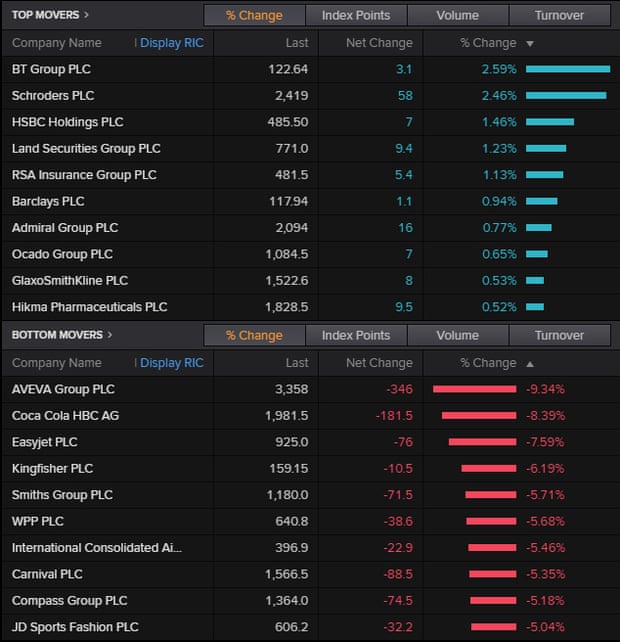This screenshot has width=620, height=642.
Task: Click the -5.35% Carnival change value
Action: point(545,574)
